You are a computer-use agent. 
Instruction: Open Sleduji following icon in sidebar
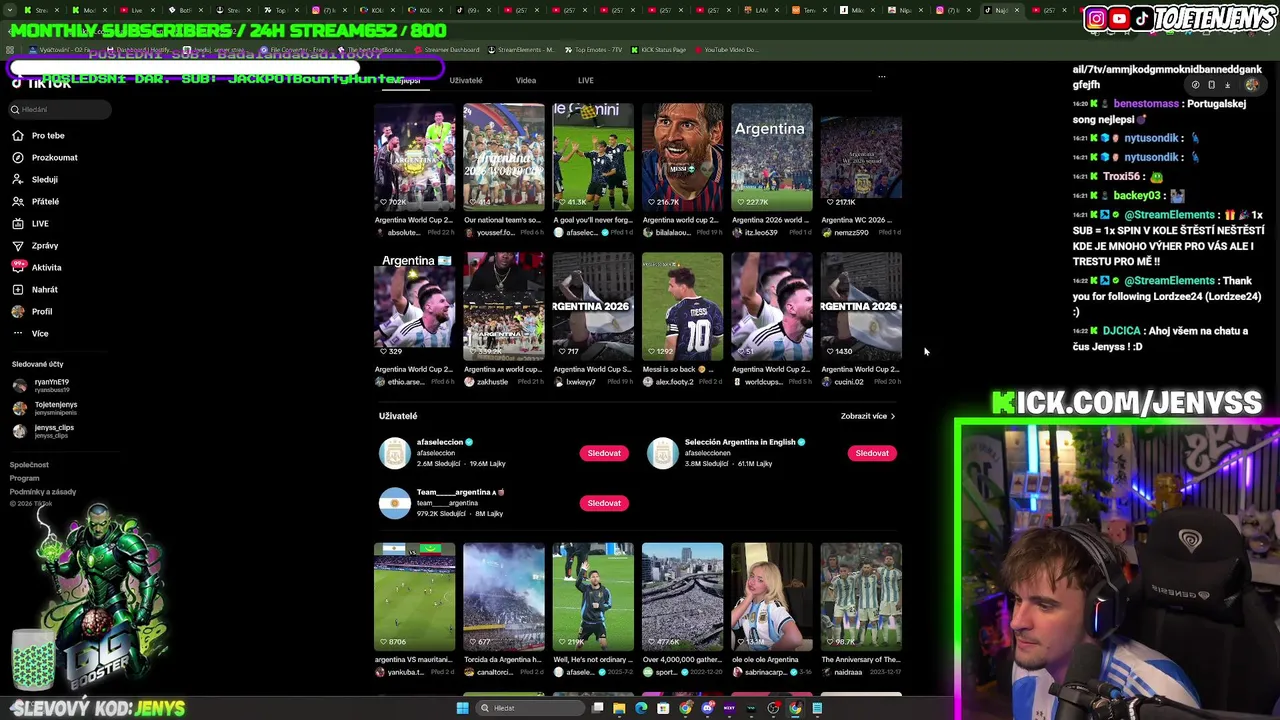click(17, 179)
